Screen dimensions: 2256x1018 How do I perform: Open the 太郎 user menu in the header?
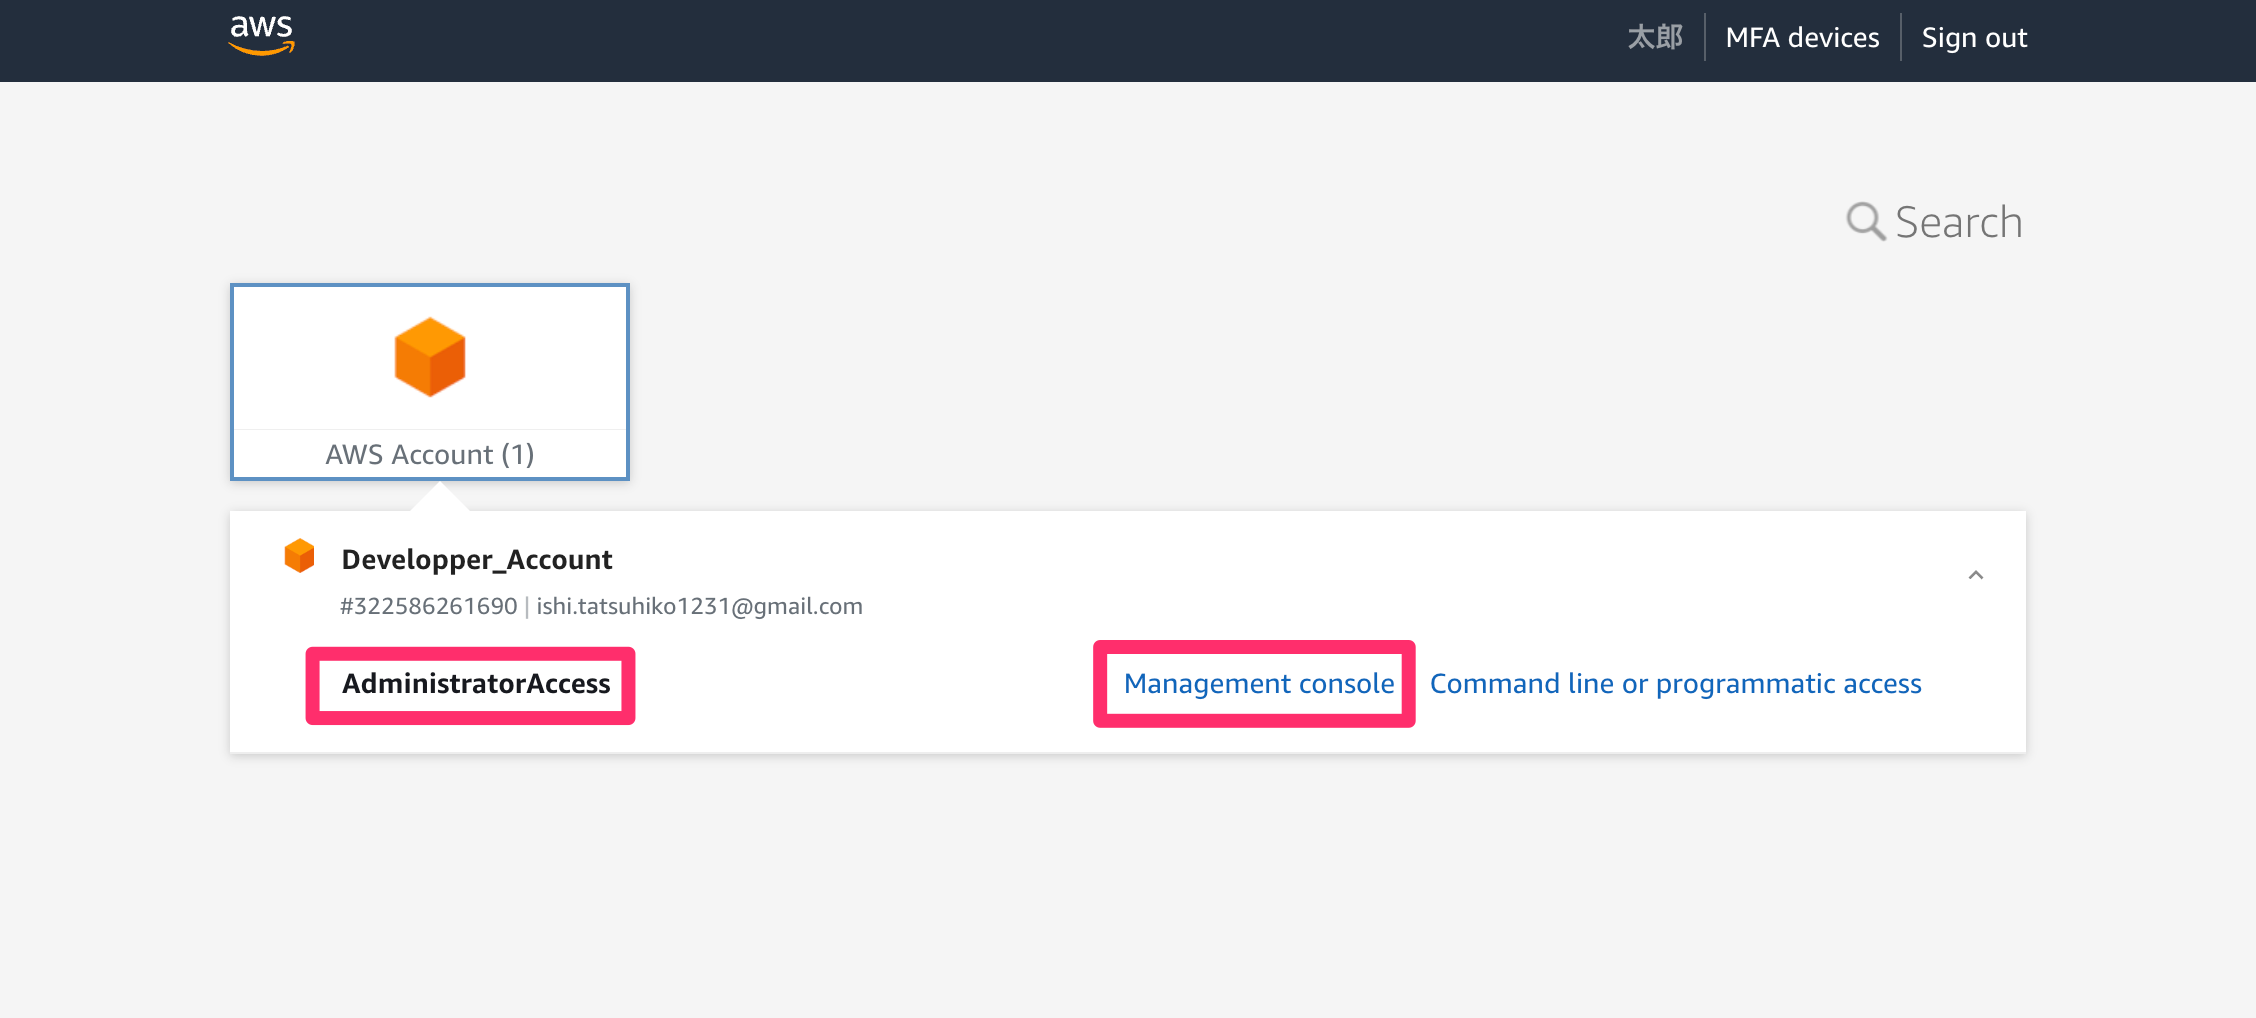click(x=1656, y=38)
